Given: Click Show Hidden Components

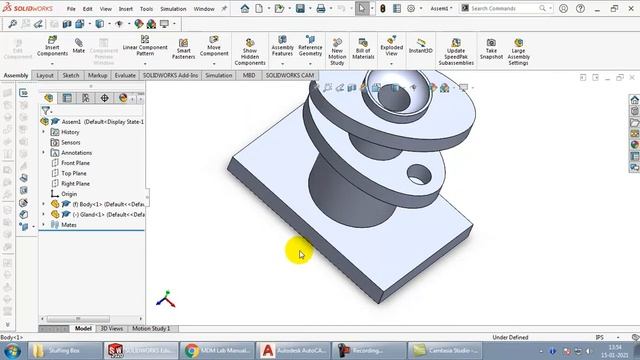Looking at the screenshot, I should 250,52.
